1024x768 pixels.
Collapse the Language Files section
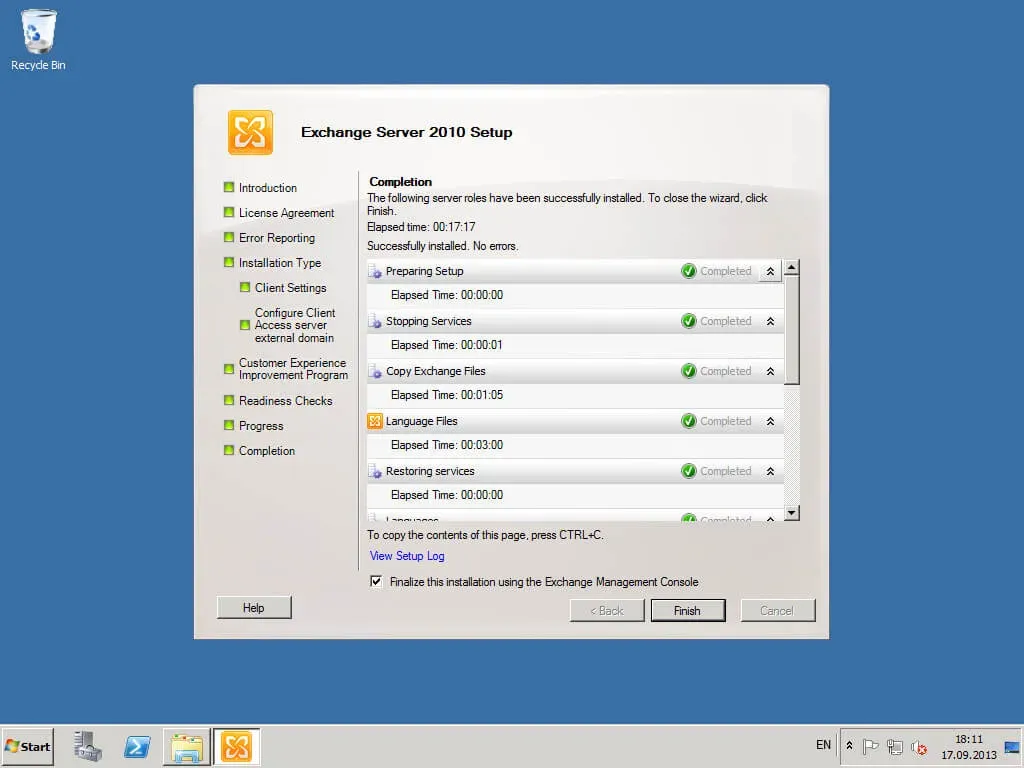coord(771,421)
